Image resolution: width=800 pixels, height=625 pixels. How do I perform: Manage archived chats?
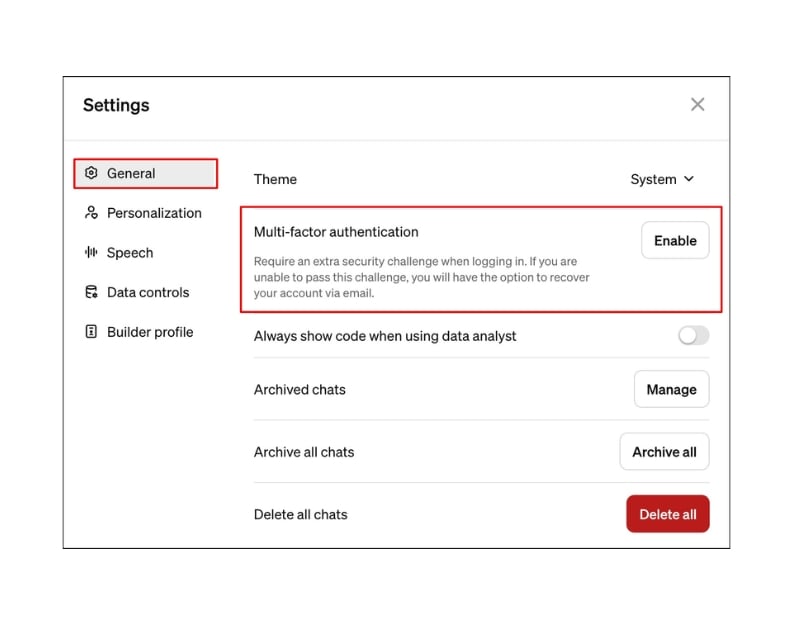671,389
